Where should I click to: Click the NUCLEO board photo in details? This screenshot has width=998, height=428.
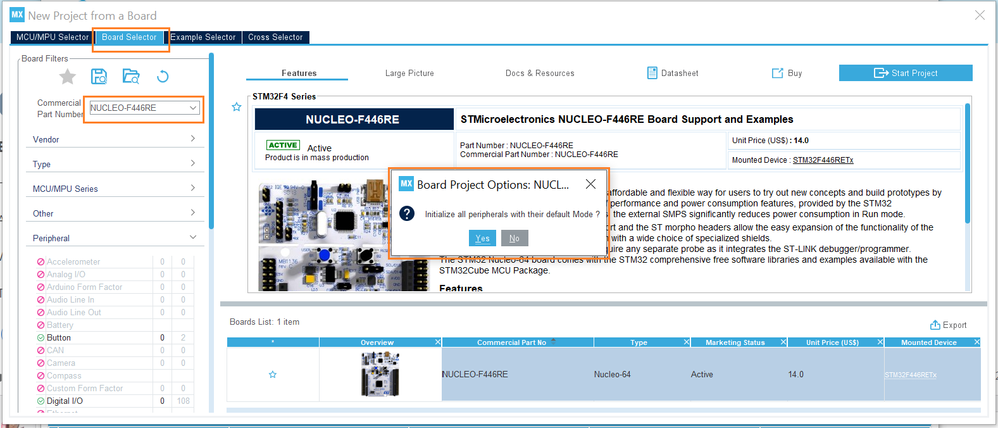coord(344,236)
